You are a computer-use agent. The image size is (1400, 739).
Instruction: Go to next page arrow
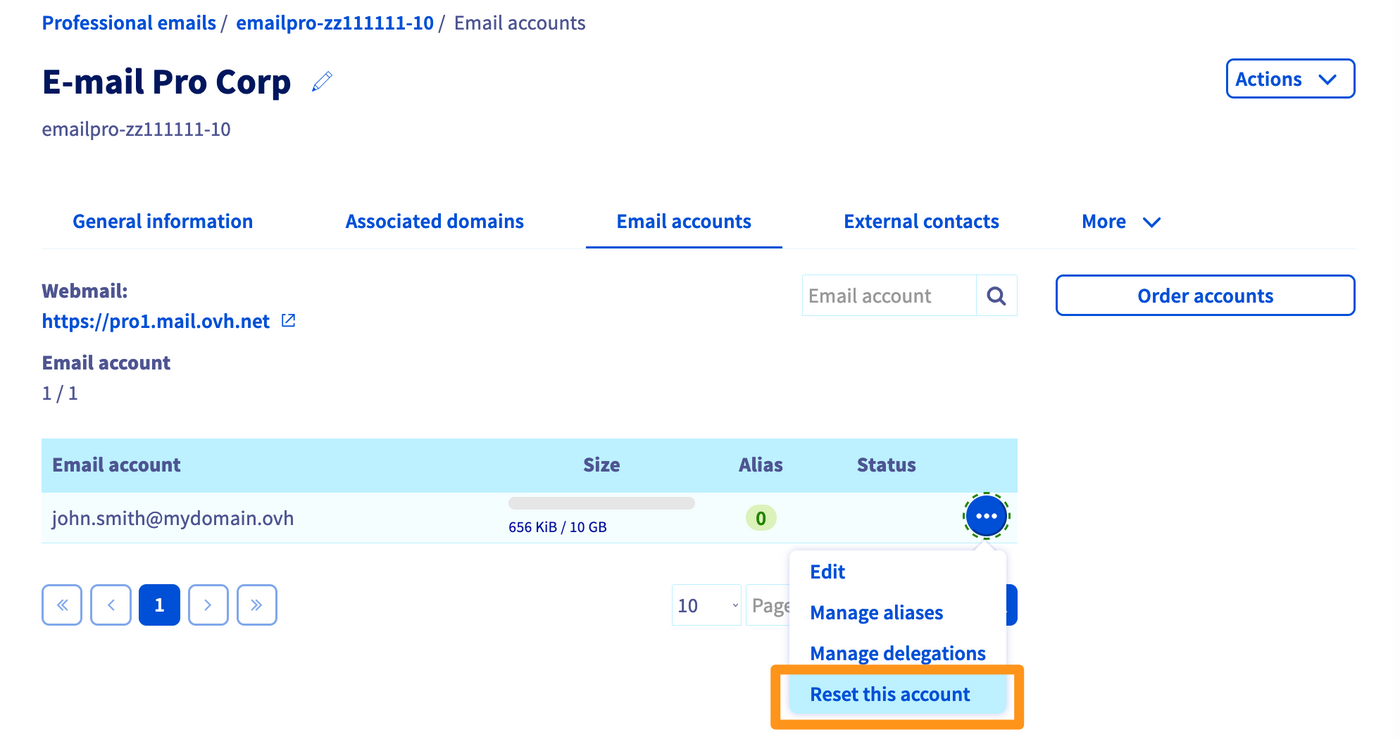[x=208, y=605]
